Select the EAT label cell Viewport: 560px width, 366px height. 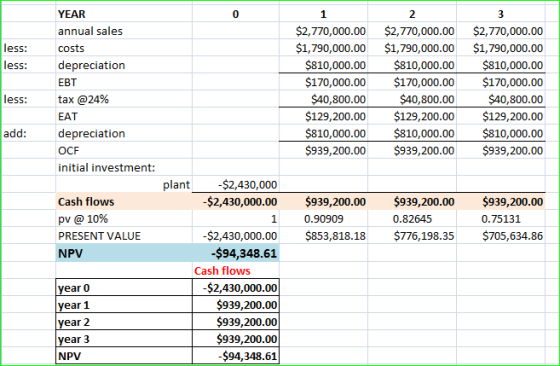[x=124, y=116]
